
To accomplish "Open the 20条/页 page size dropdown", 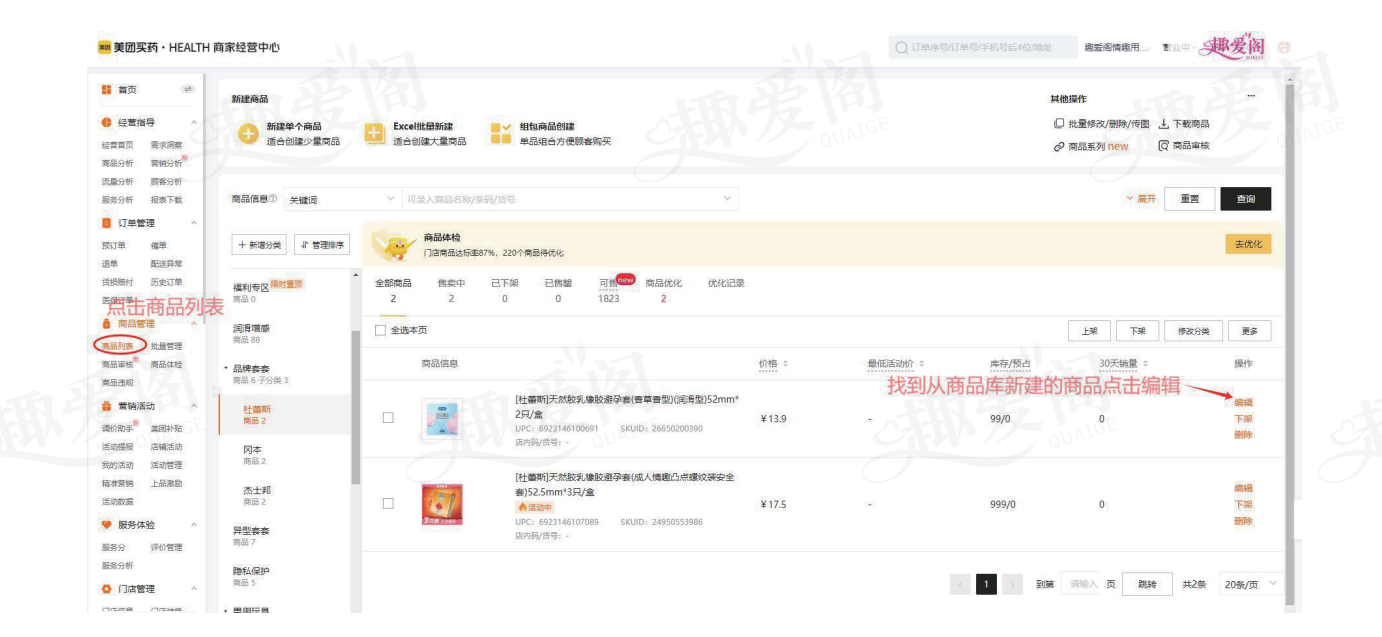I will point(1251,585).
